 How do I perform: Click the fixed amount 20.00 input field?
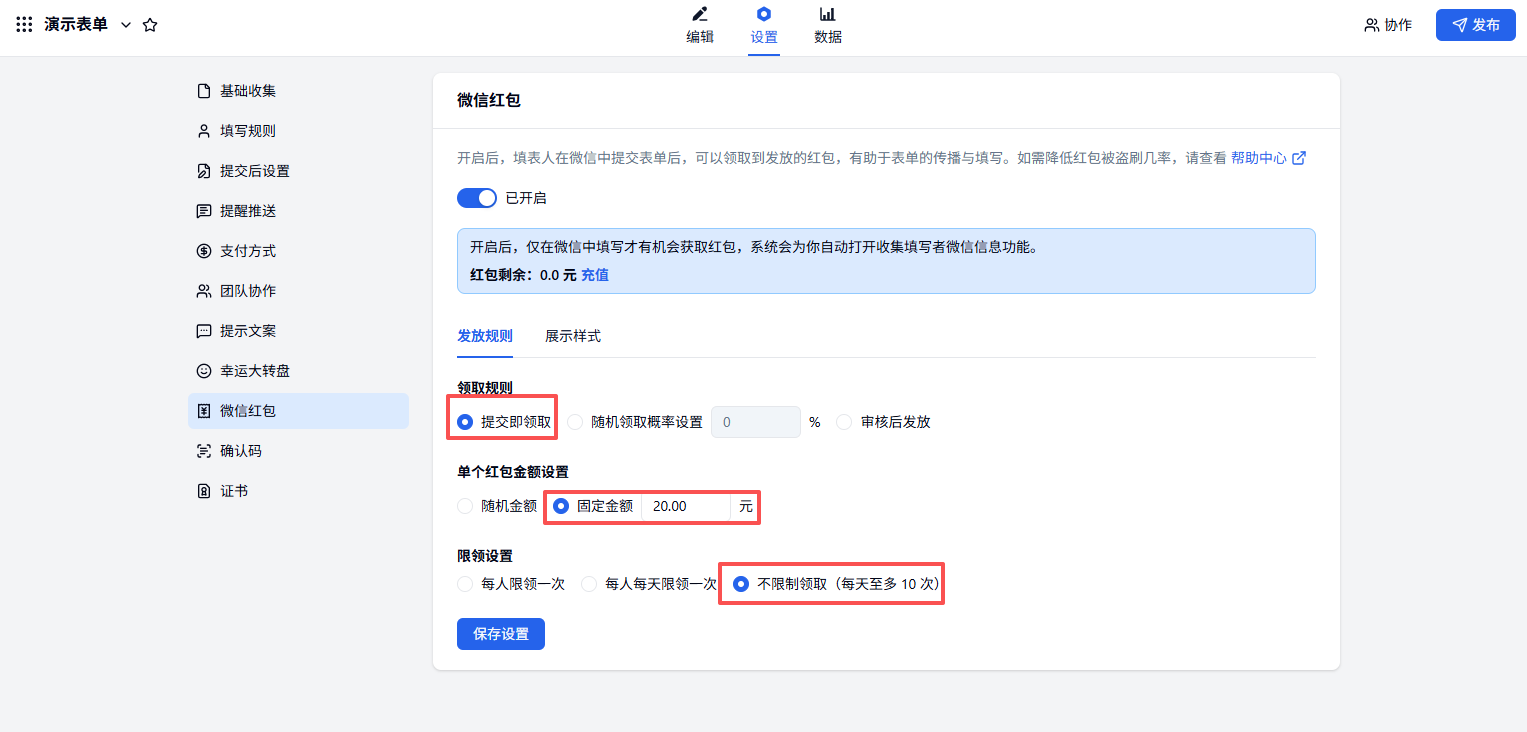tap(685, 506)
